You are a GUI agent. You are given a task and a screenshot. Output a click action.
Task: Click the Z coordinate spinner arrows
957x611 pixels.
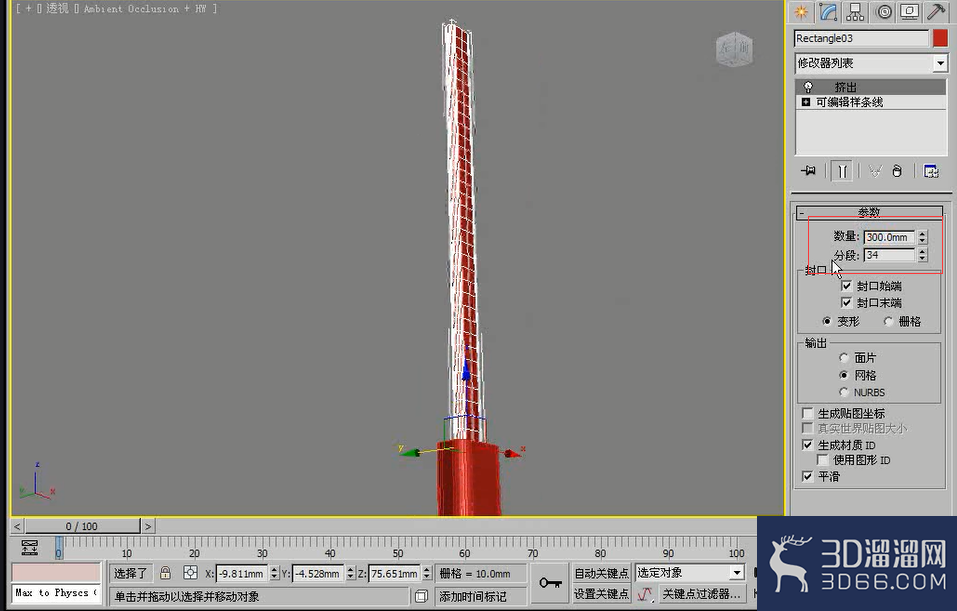[427, 573]
